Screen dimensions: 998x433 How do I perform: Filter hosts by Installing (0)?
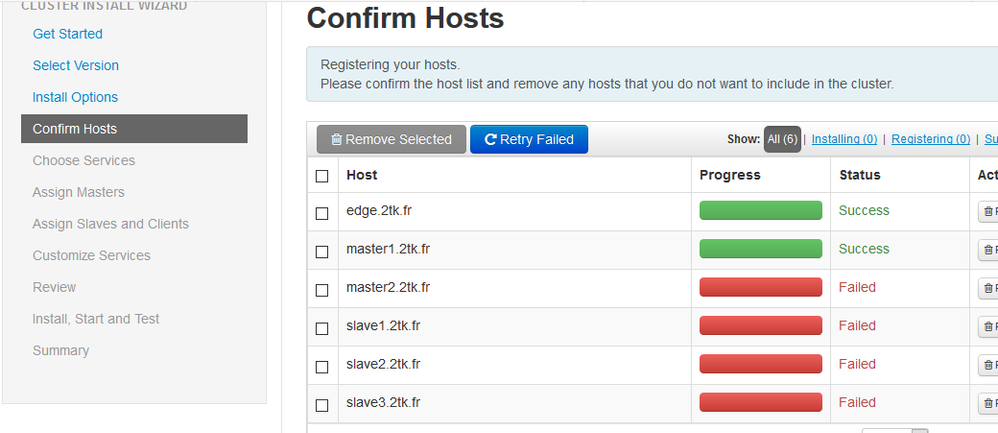844,140
